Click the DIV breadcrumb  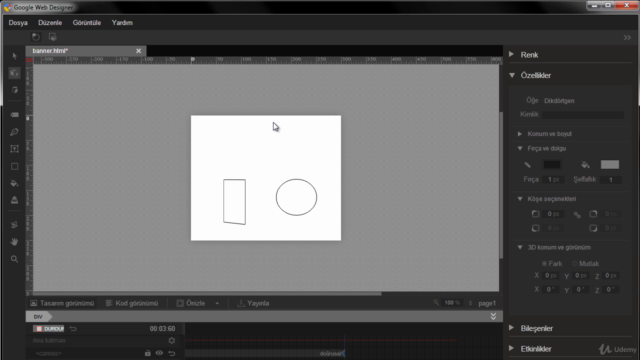[x=38, y=317]
